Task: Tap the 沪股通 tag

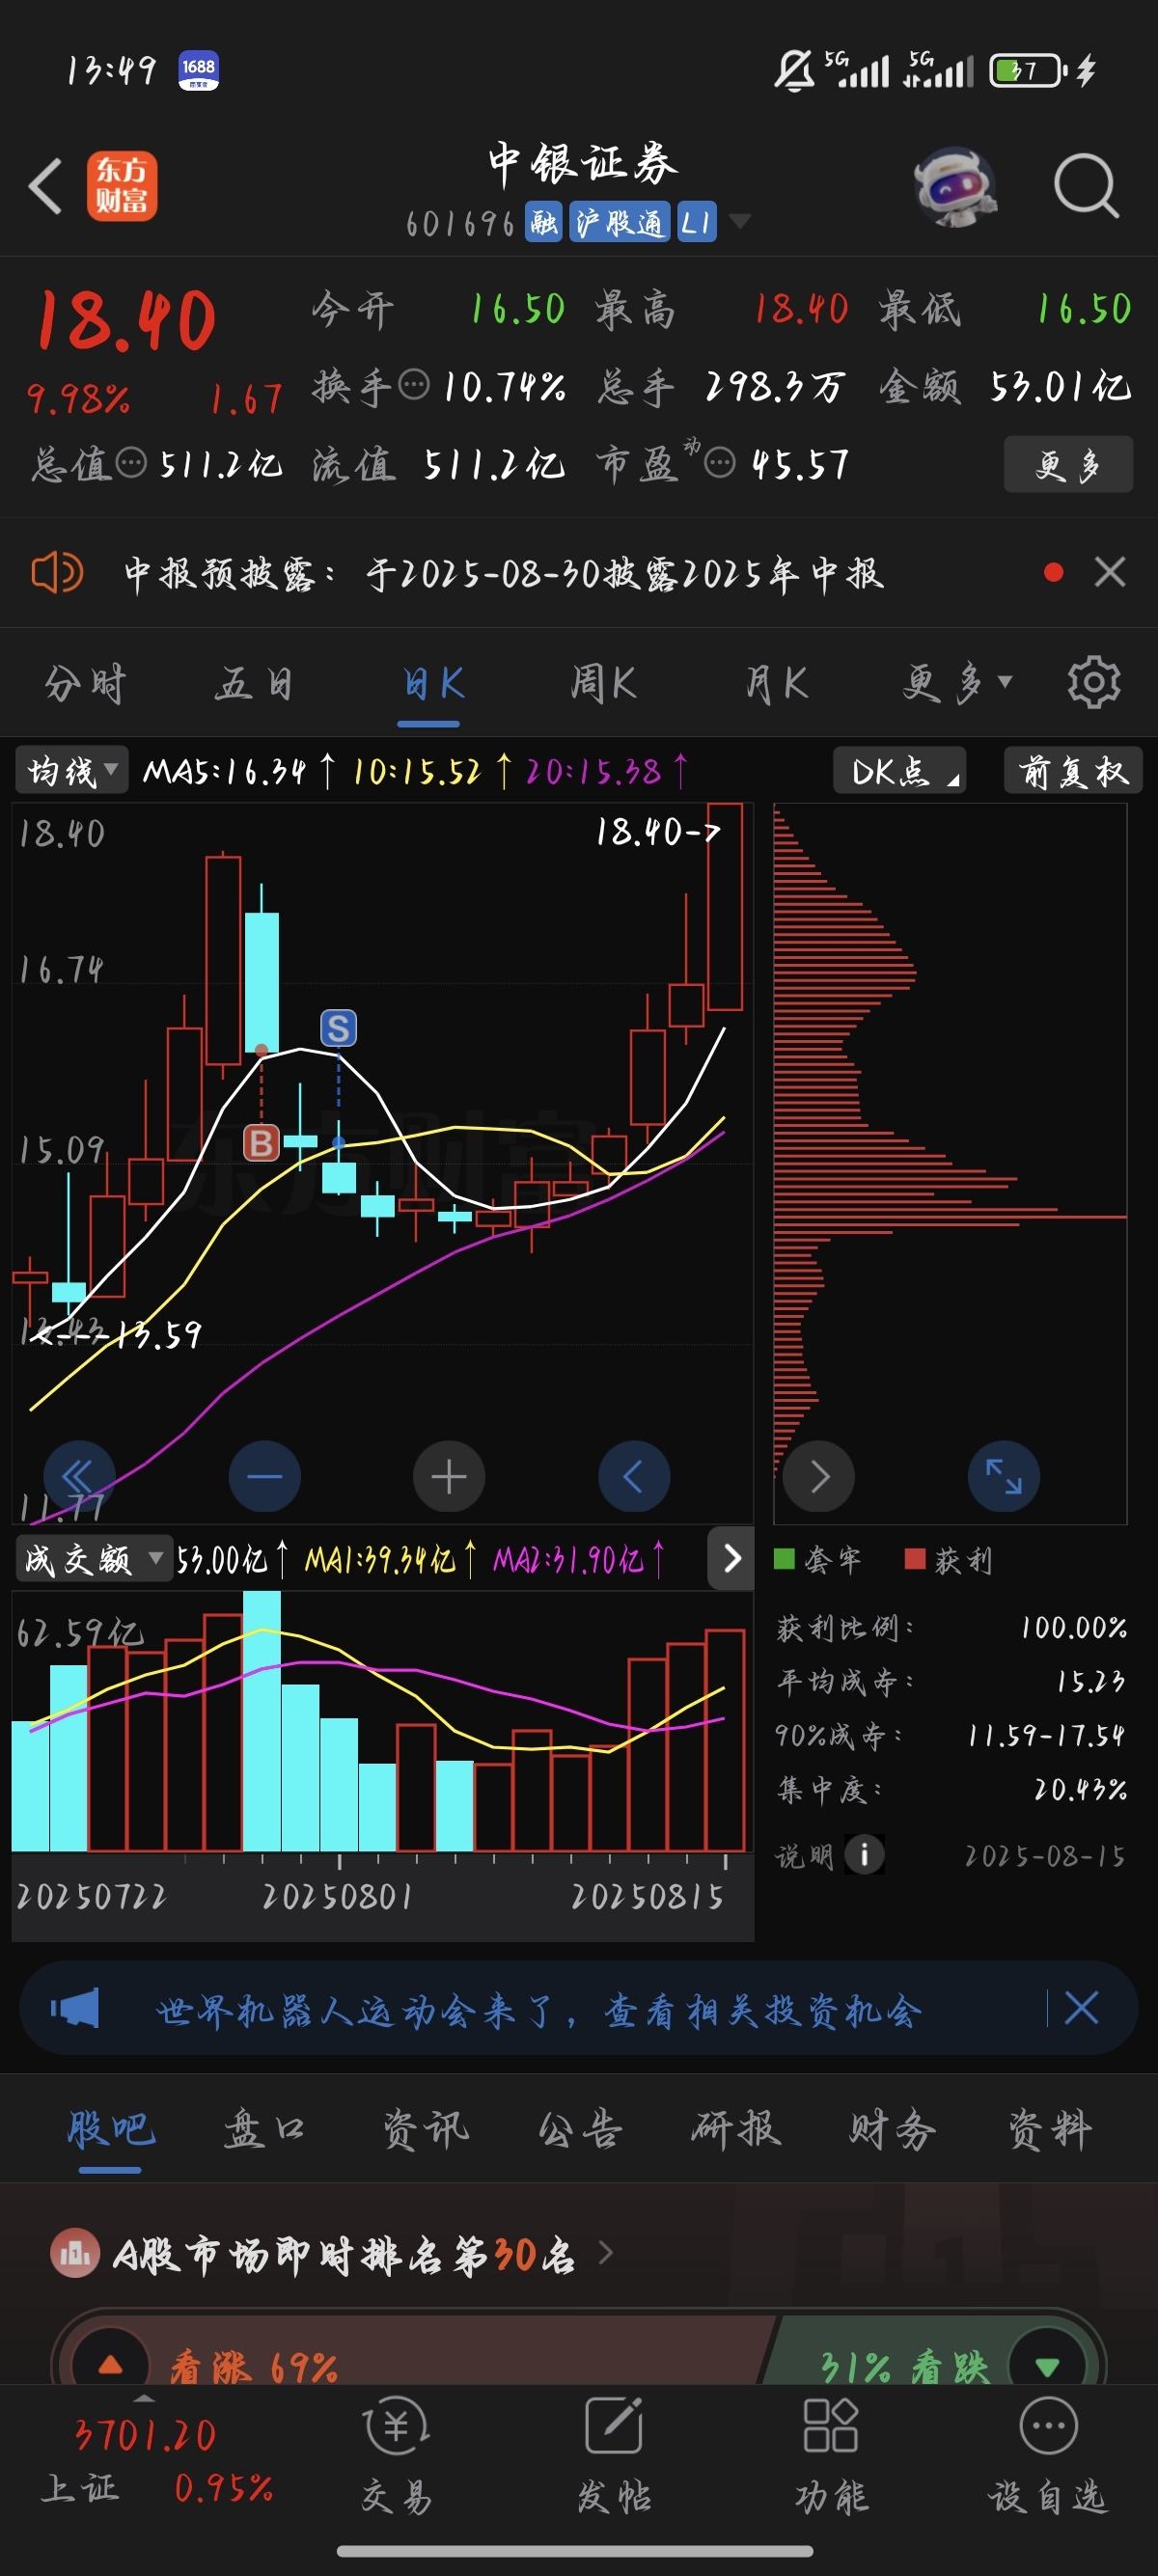Action: click(620, 222)
